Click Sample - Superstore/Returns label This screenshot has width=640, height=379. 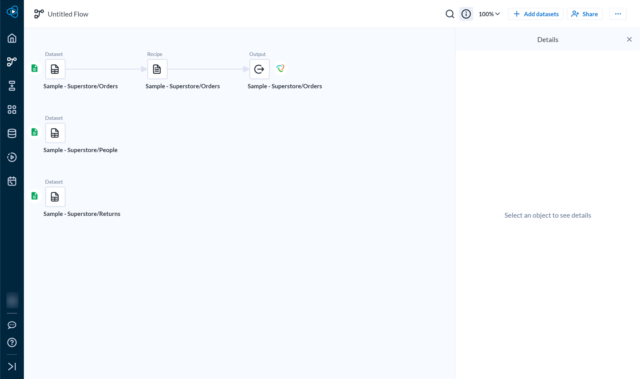[x=82, y=214]
